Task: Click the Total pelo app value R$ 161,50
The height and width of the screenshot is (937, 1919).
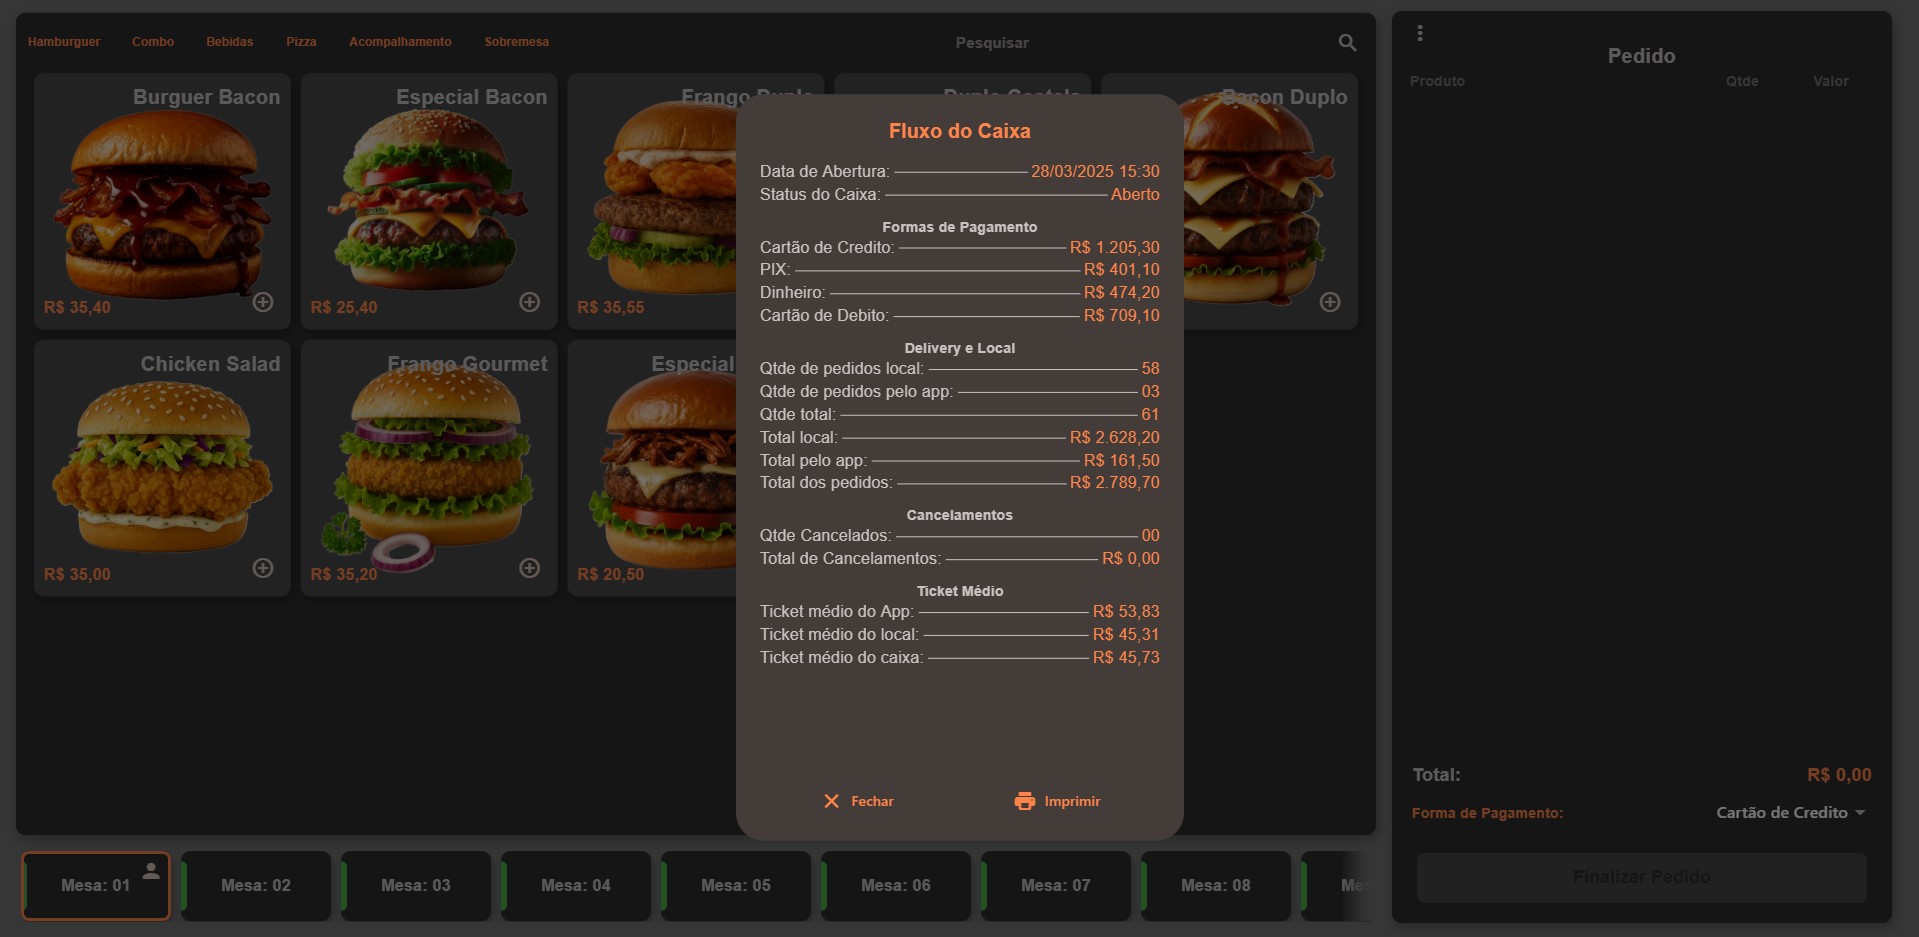Action: [1122, 460]
